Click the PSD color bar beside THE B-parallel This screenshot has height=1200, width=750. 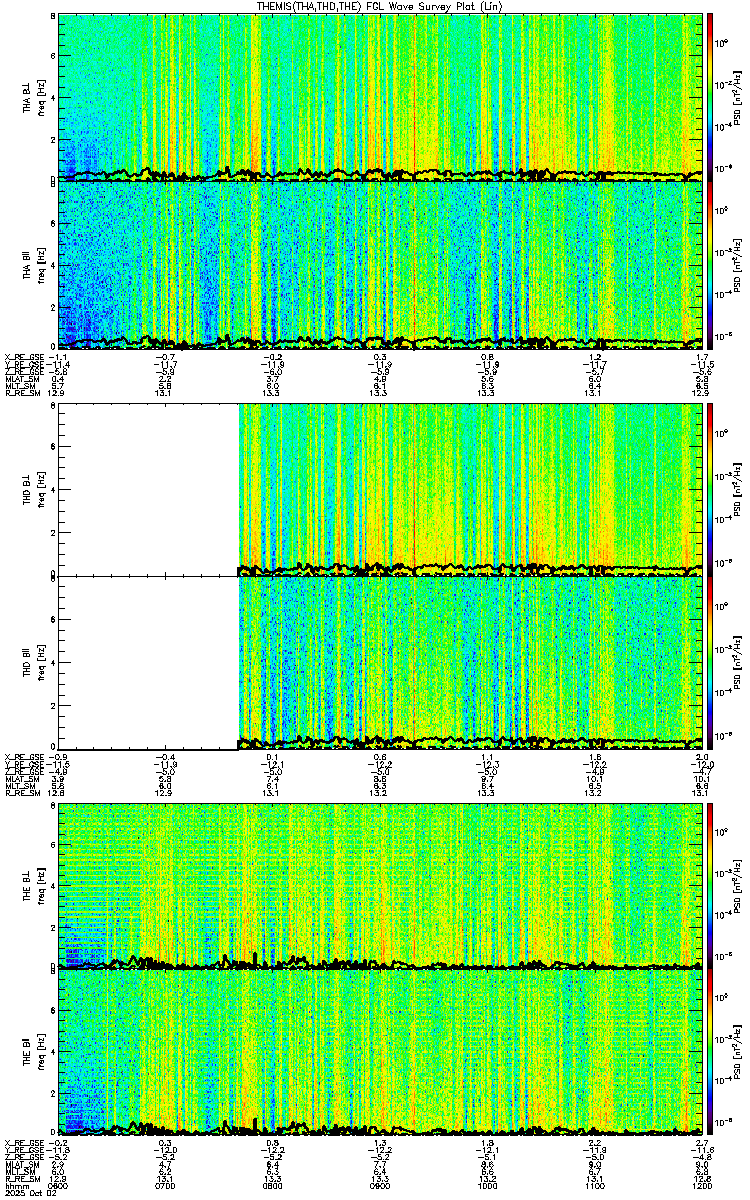(x=710, y=1053)
